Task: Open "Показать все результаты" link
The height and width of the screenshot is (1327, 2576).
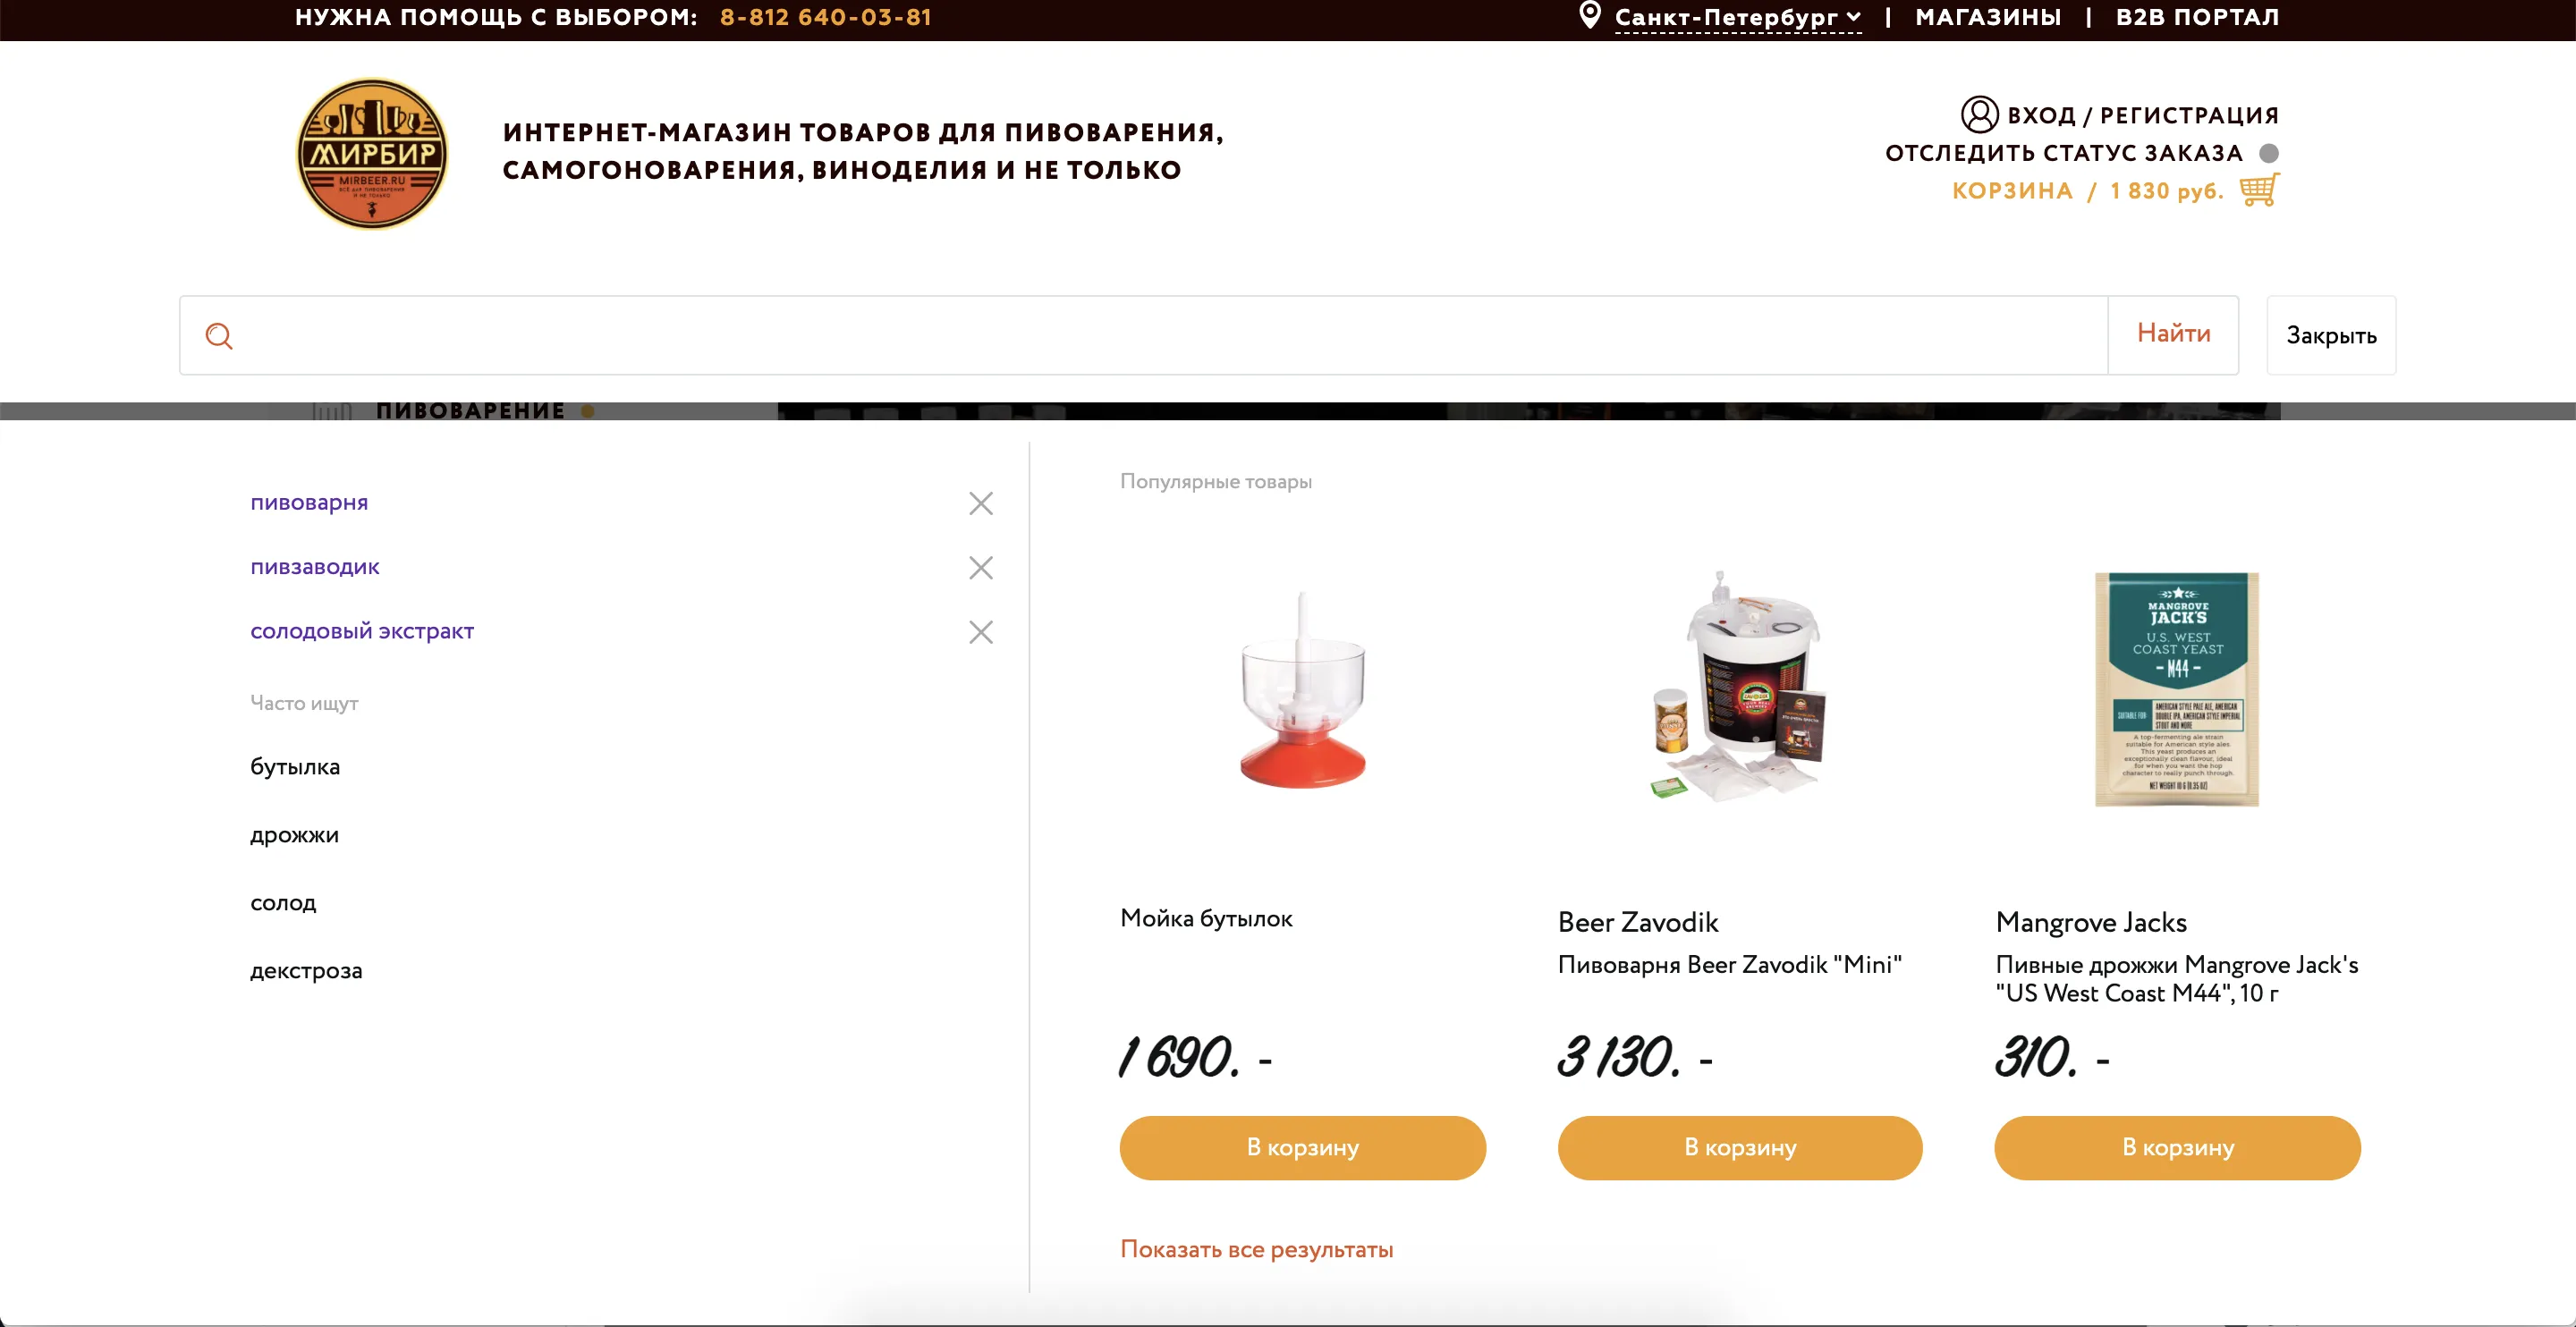Action: click(1256, 1248)
